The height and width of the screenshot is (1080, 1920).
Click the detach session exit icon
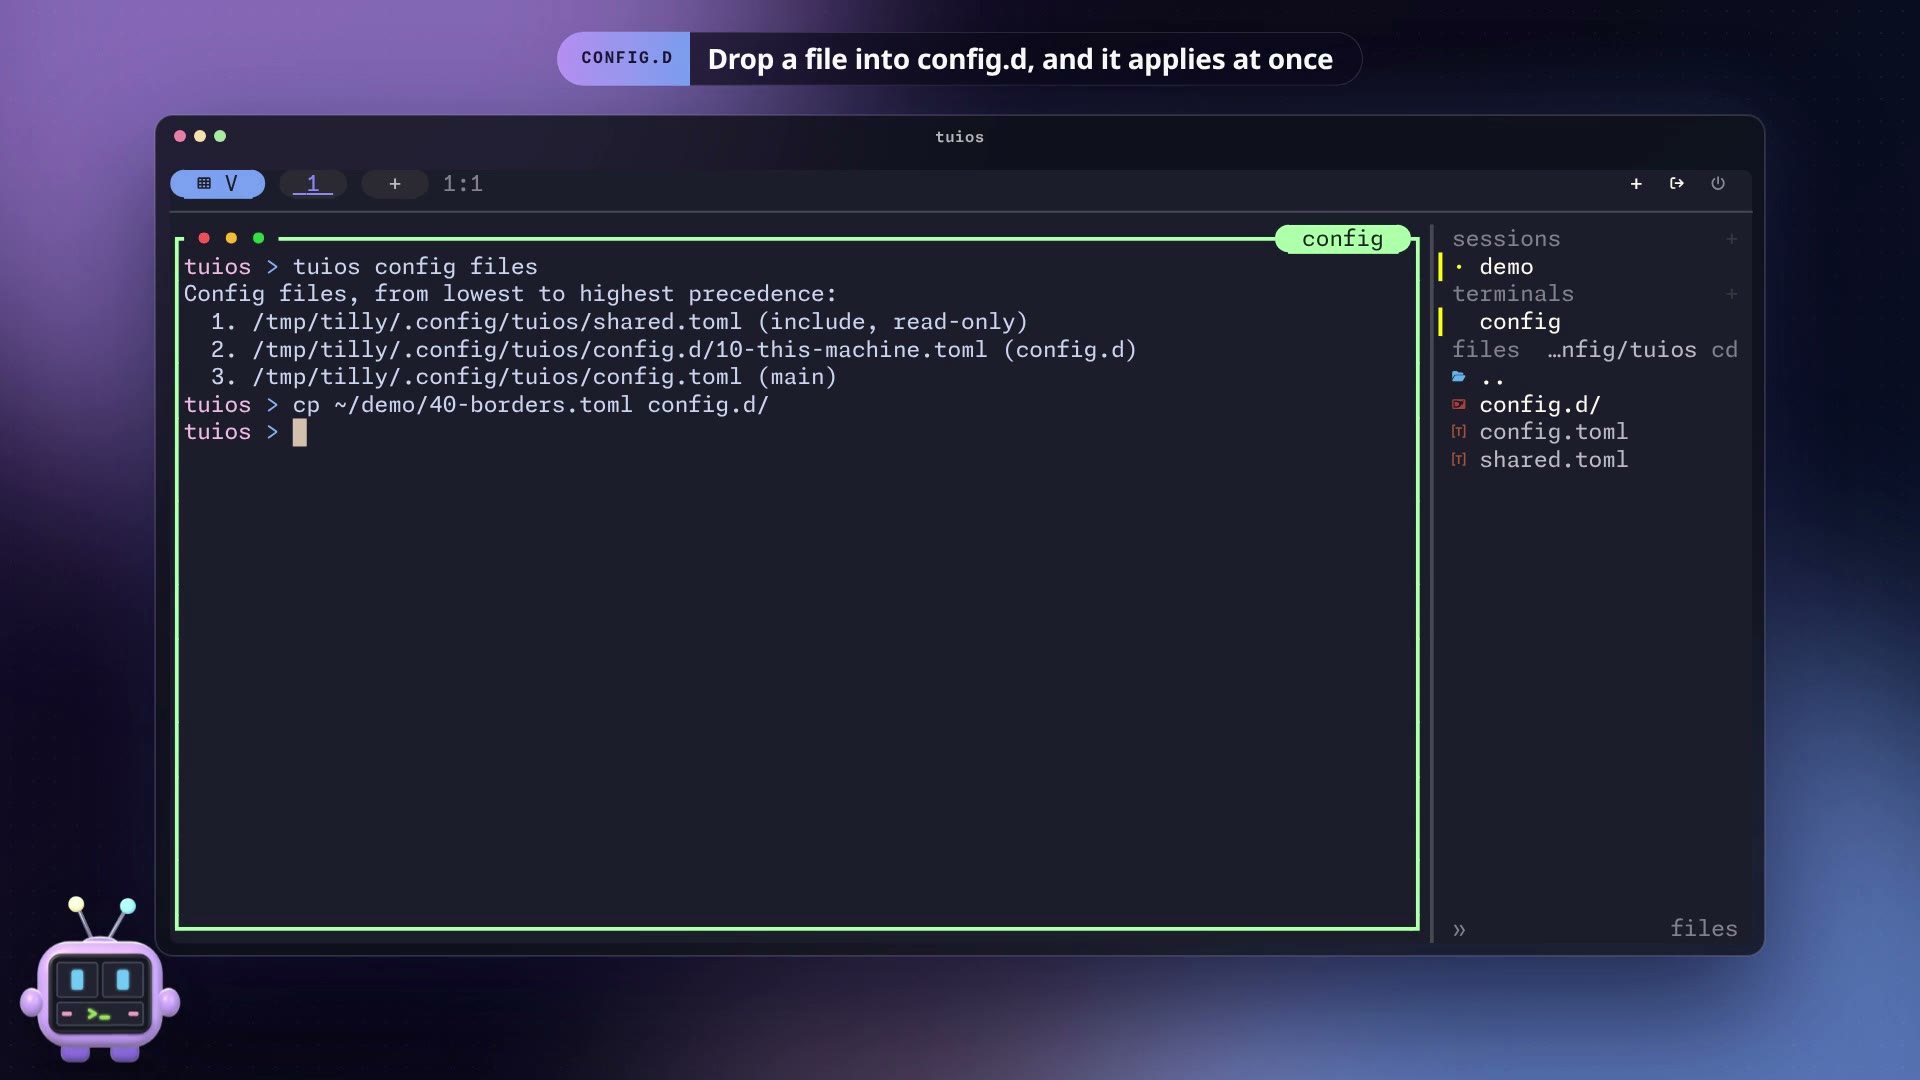tap(1677, 184)
